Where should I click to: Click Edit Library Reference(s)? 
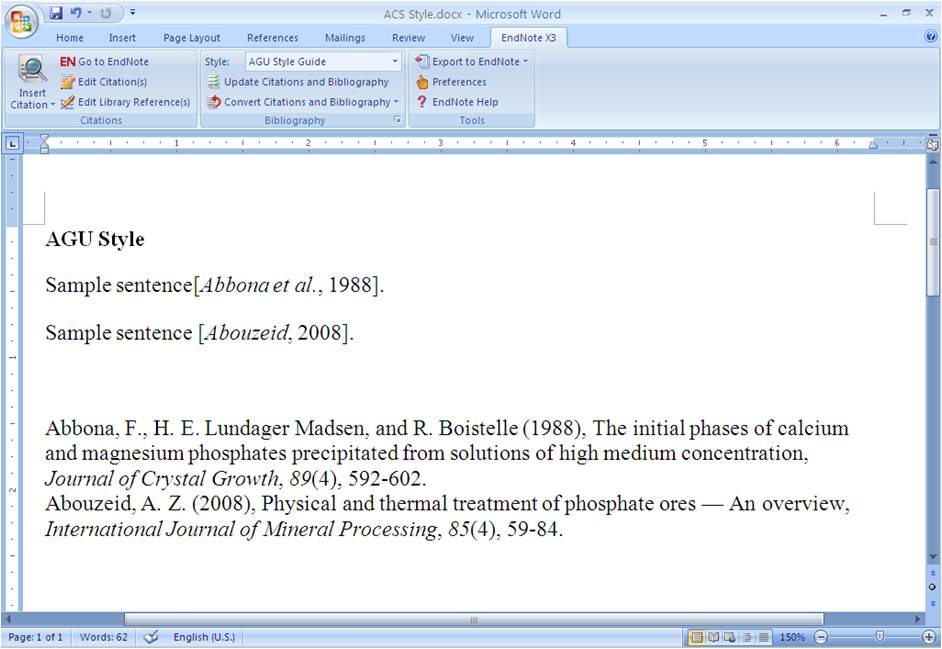click(x=126, y=102)
